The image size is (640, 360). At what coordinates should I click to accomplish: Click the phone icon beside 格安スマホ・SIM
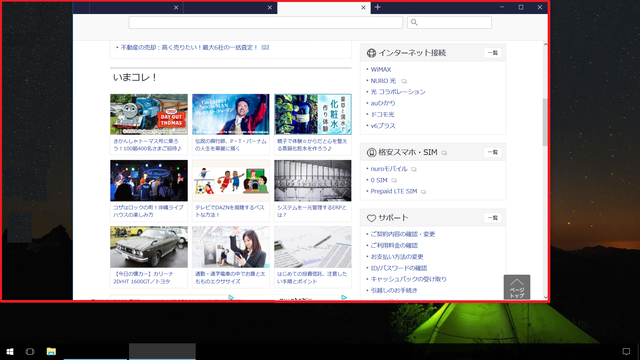[371, 152]
